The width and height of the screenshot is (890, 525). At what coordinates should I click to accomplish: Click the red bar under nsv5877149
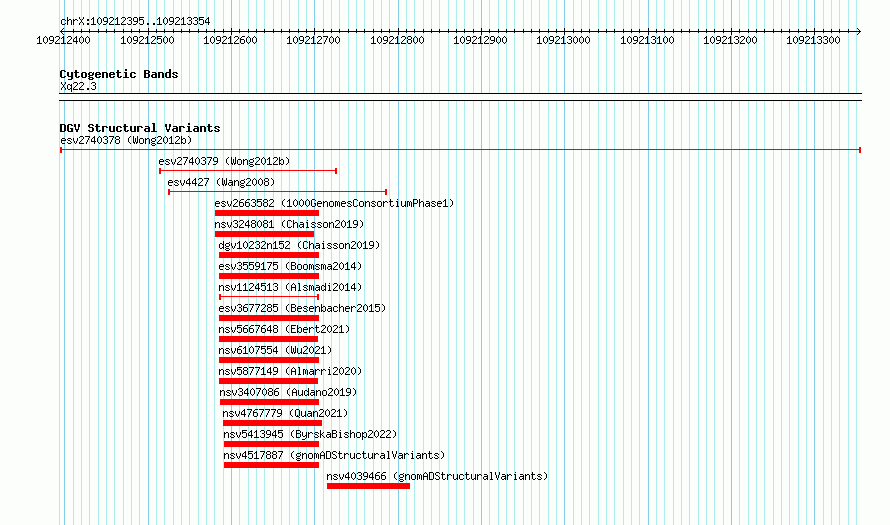pyautogui.click(x=268, y=381)
